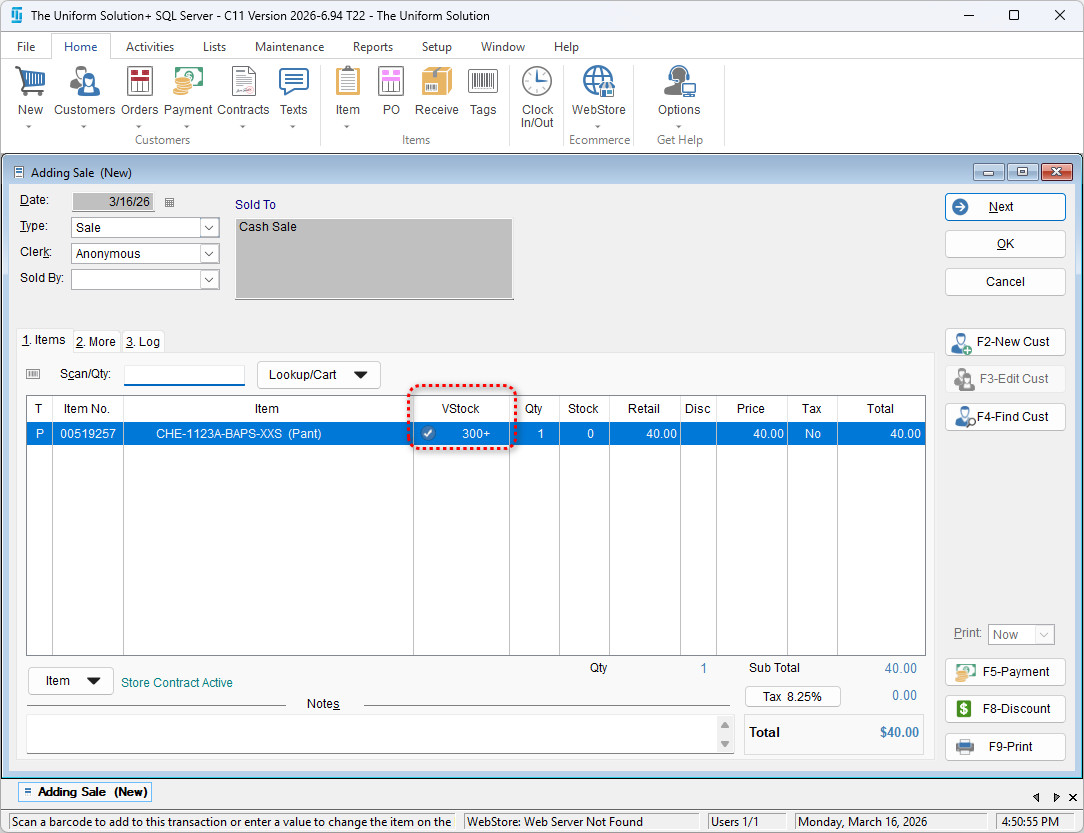Click the Orders icon in ribbon
Screen dimensions: 1084x833
(140, 83)
